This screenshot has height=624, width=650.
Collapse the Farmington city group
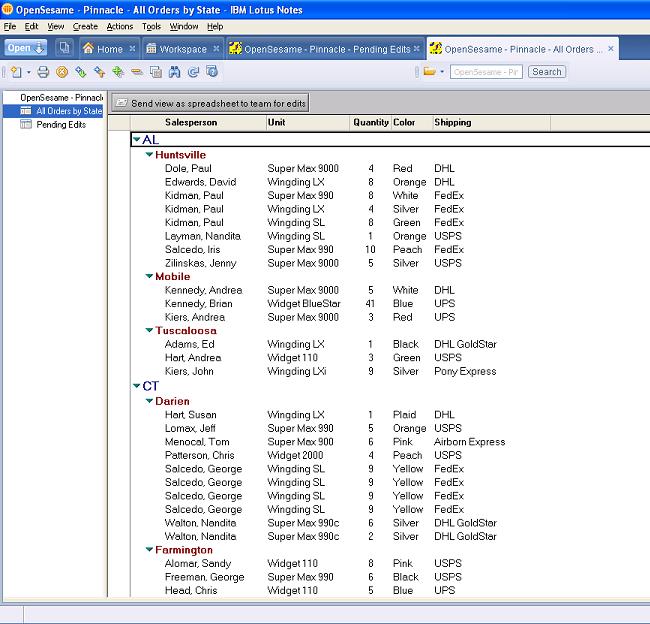(x=149, y=550)
